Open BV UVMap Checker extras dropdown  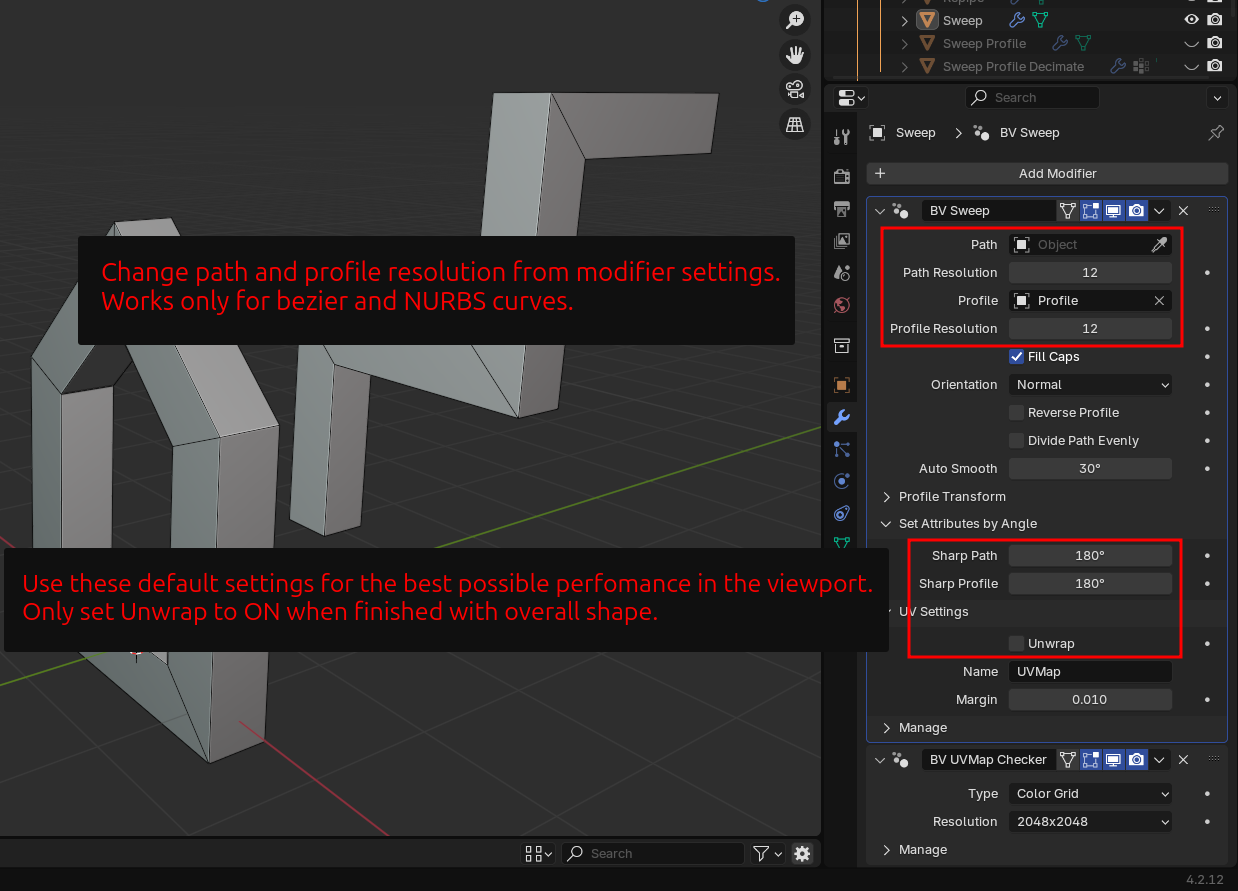click(x=1159, y=760)
